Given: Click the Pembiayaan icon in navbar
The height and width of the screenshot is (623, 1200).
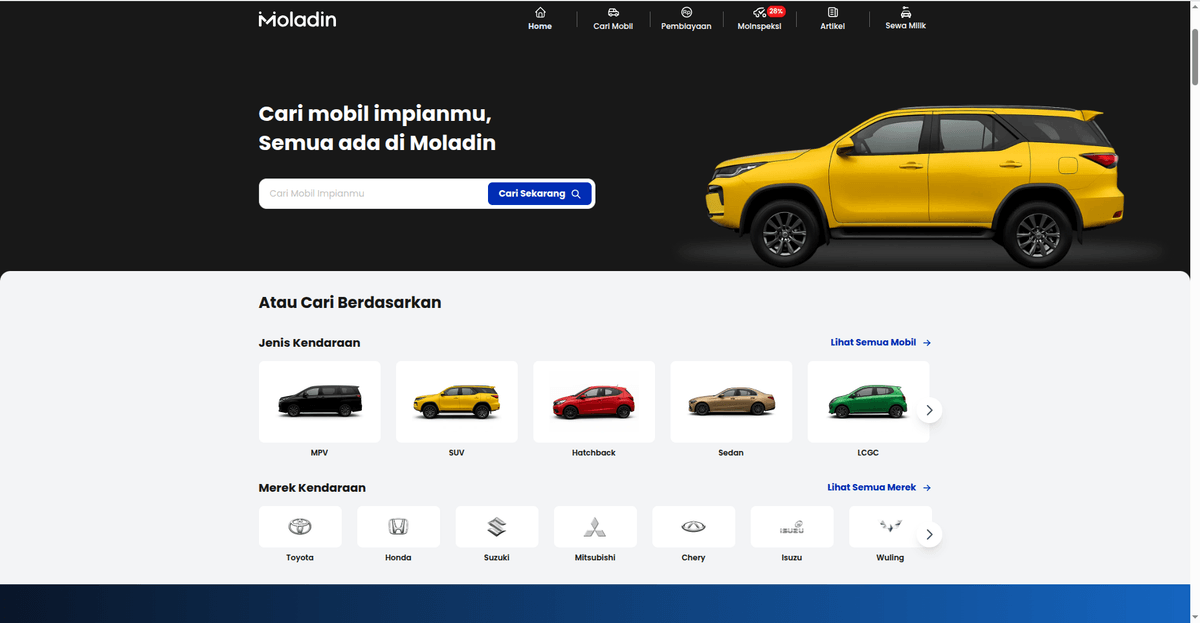Looking at the screenshot, I should coord(686,12).
